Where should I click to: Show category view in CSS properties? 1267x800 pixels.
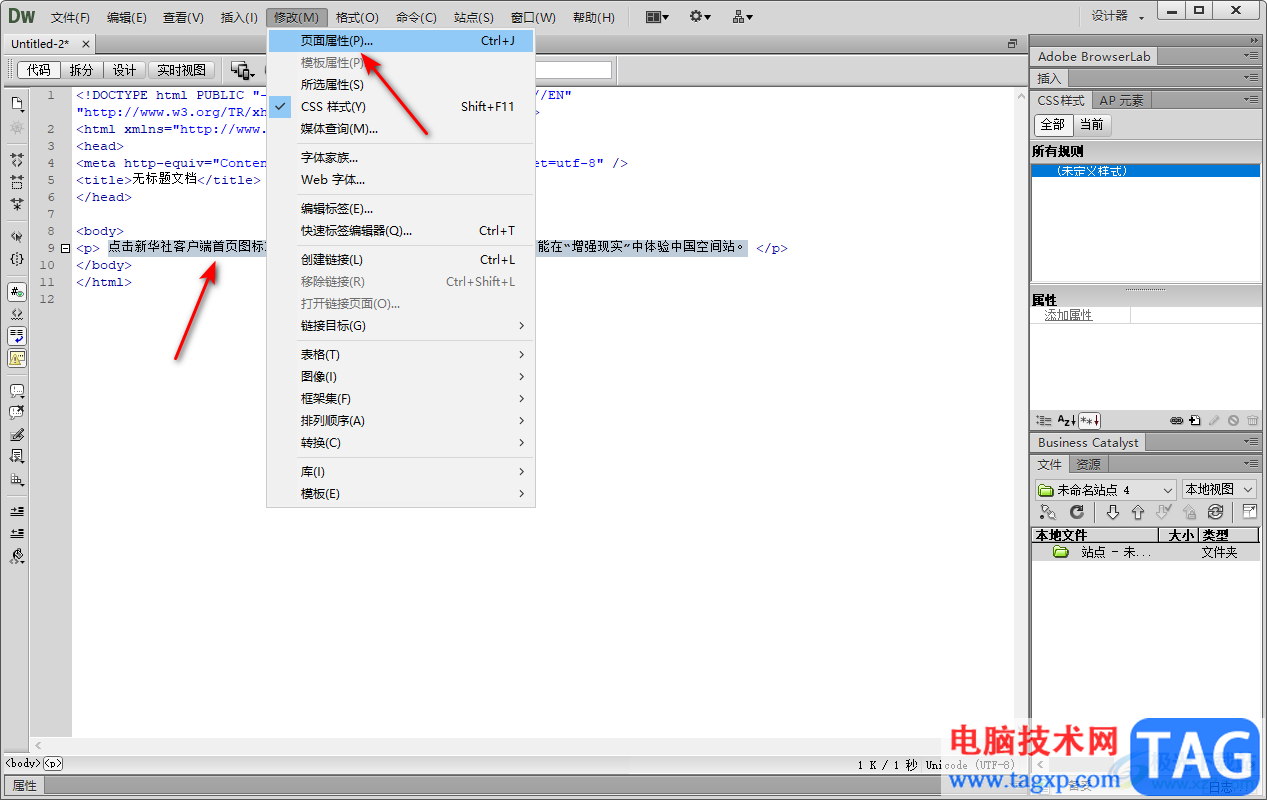[x=1044, y=421]
